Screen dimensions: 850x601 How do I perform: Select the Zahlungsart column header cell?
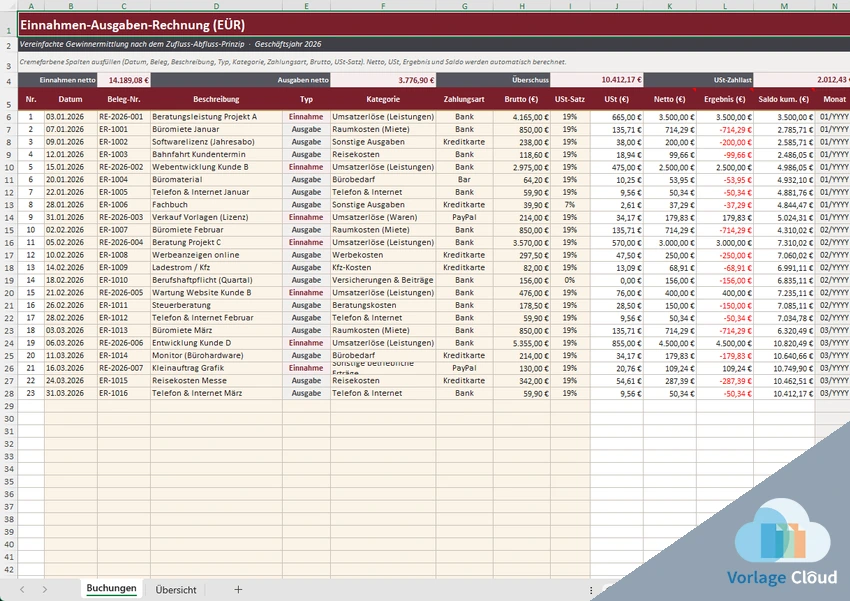464,99
